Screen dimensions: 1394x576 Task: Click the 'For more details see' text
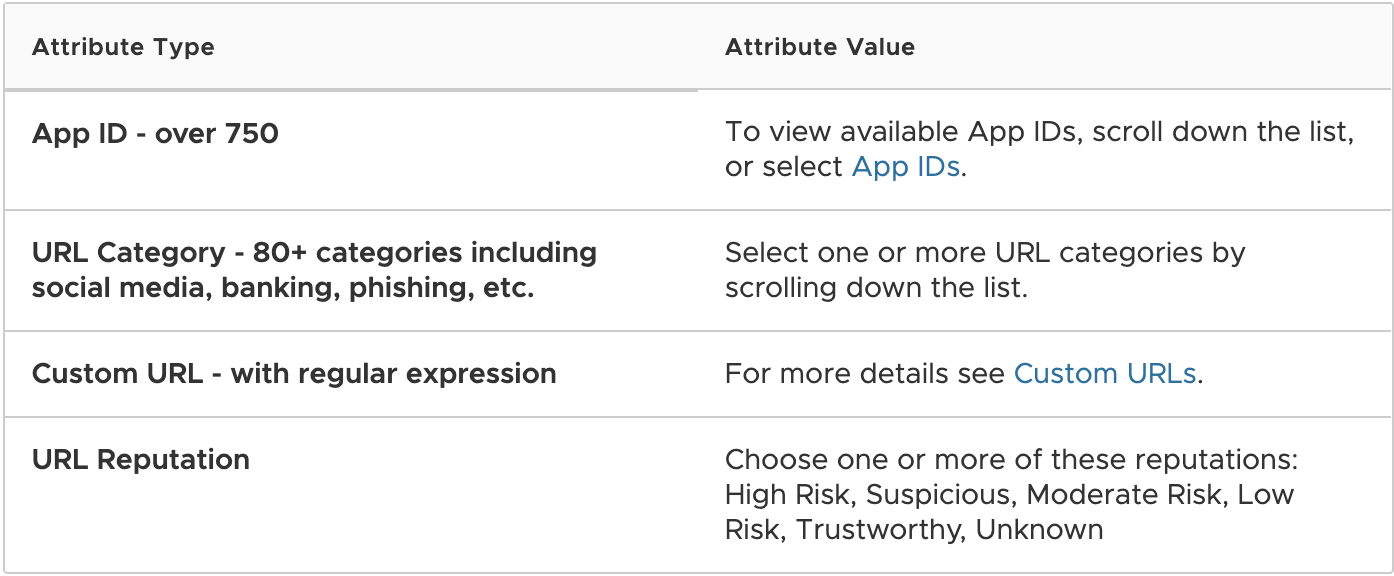click(x=865, y=374)
